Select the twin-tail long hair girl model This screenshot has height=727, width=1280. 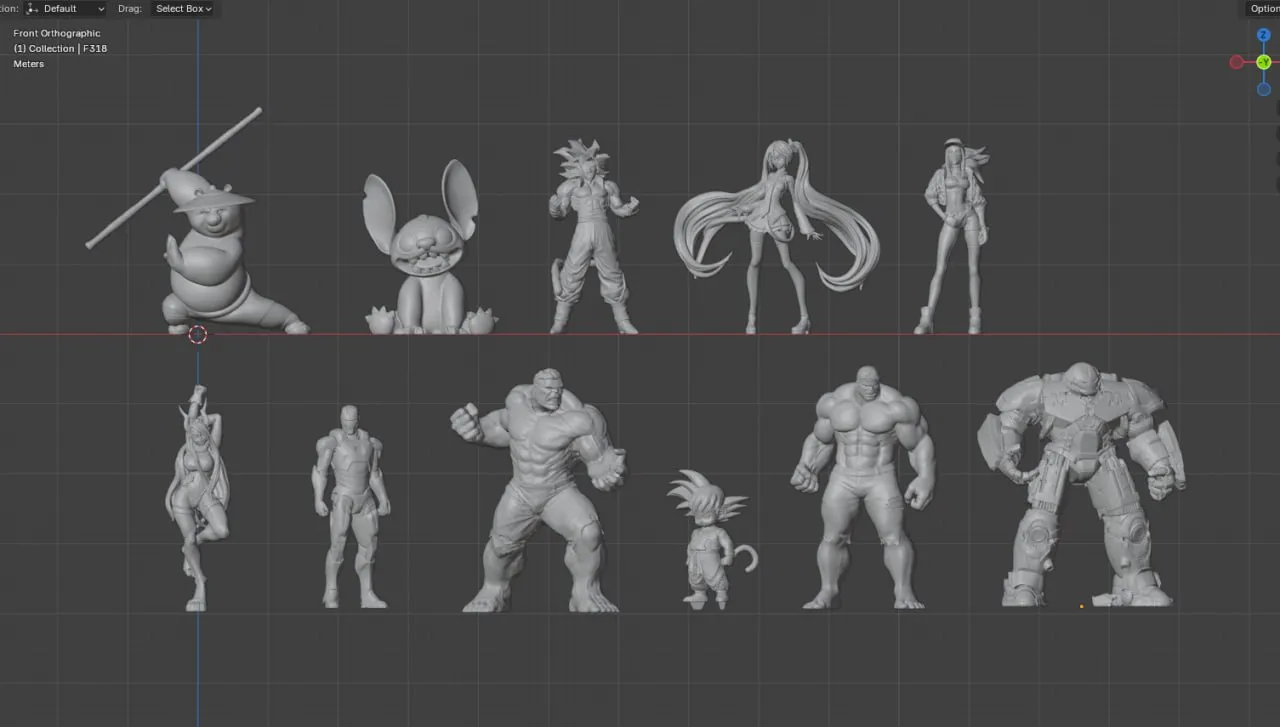[x=777, y=235]
